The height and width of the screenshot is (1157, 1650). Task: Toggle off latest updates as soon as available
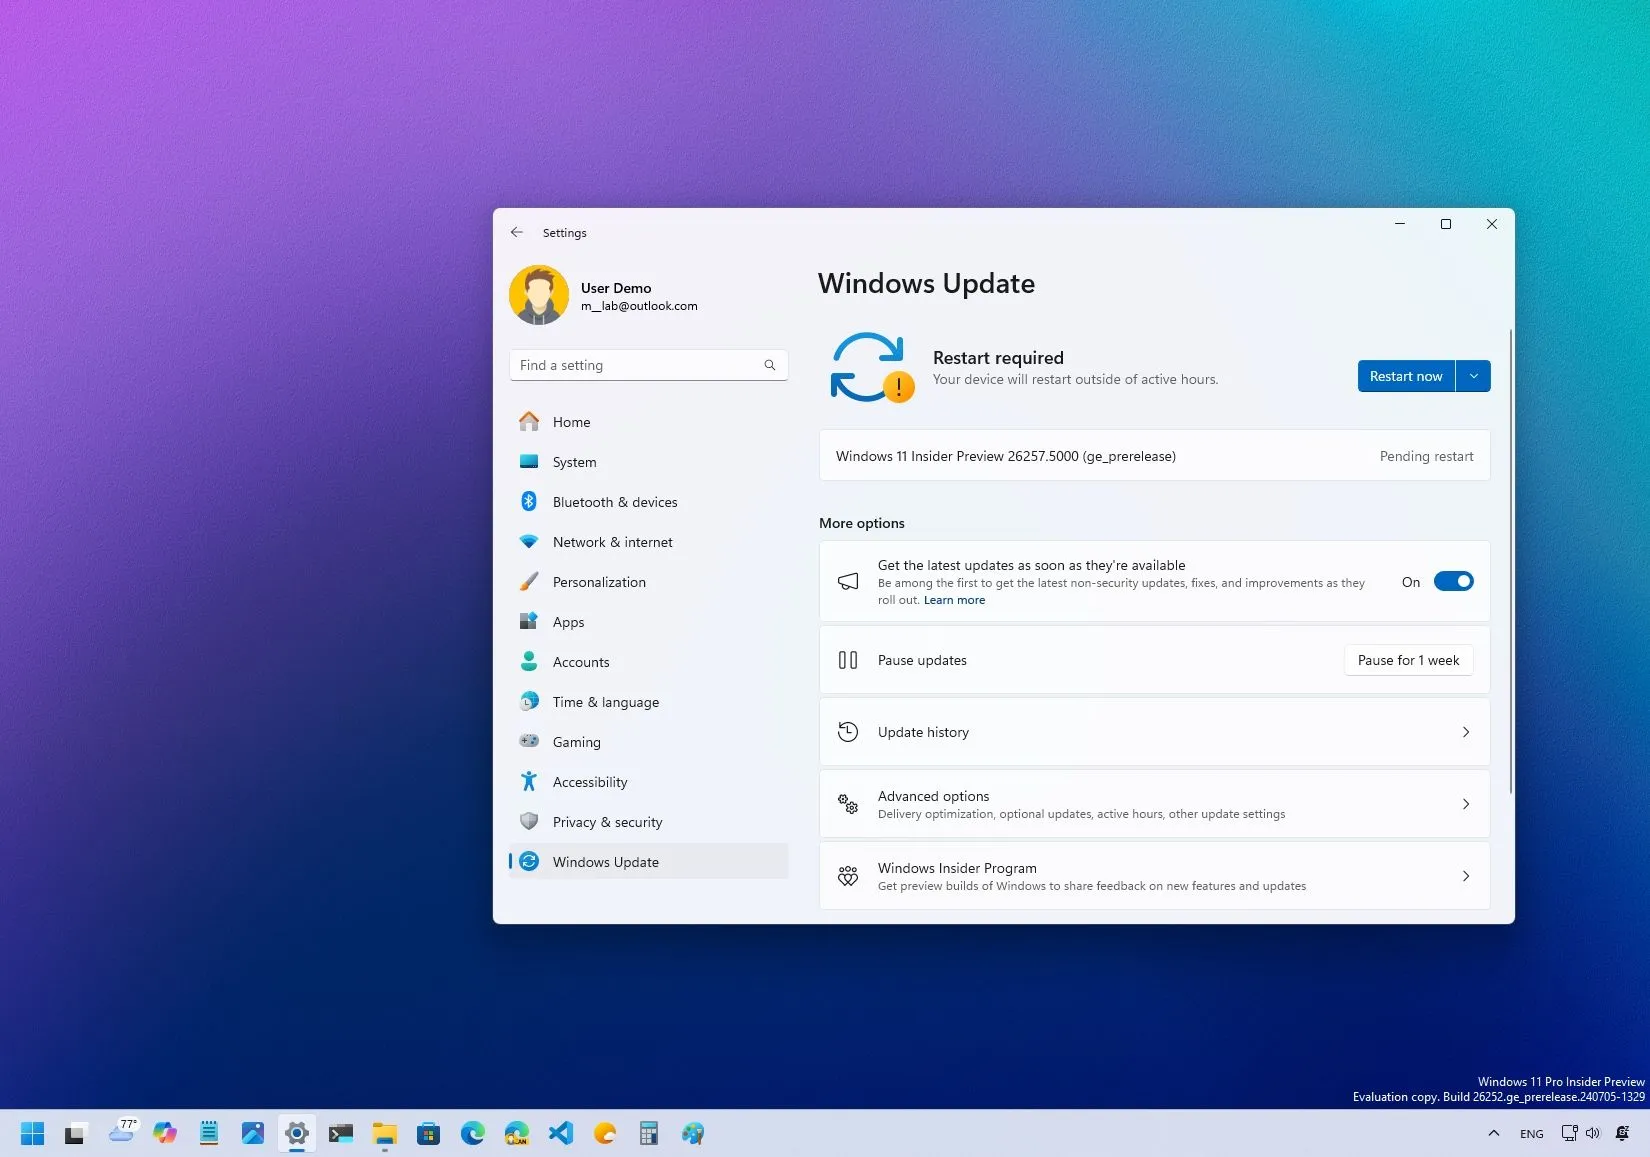1453,581
